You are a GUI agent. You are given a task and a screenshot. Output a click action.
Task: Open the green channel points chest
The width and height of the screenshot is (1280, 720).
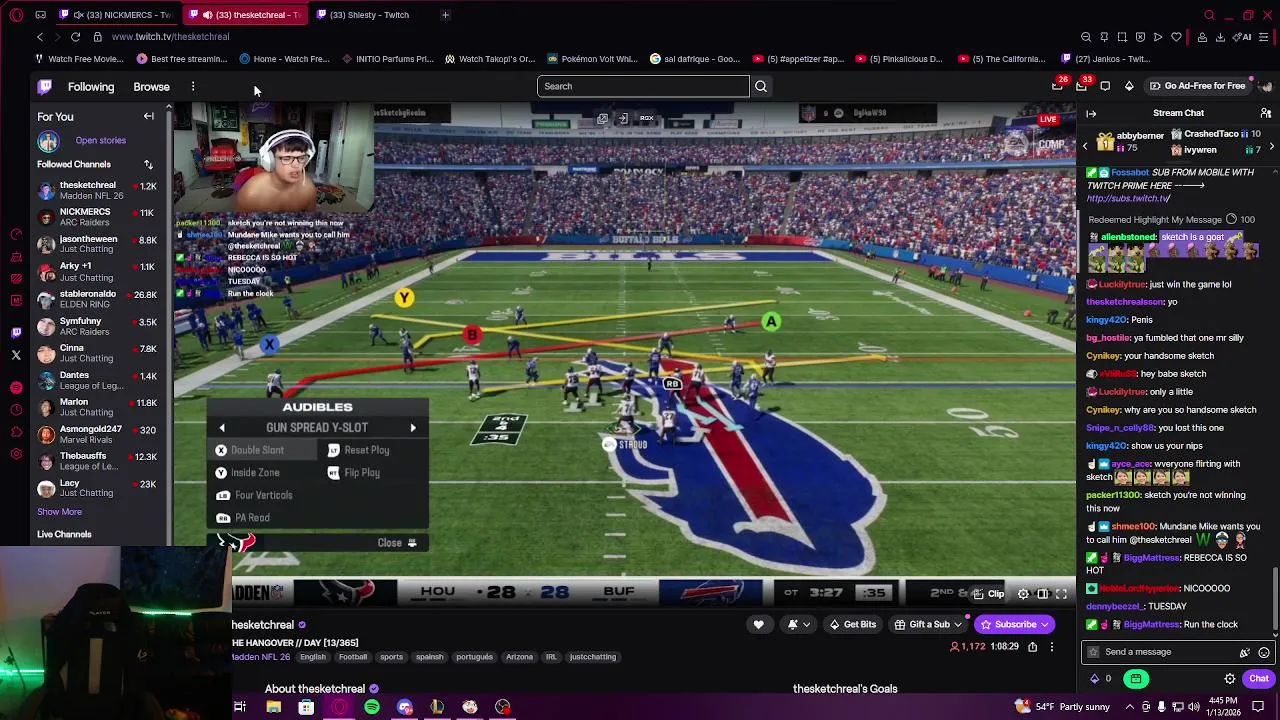pos(1136,679)
